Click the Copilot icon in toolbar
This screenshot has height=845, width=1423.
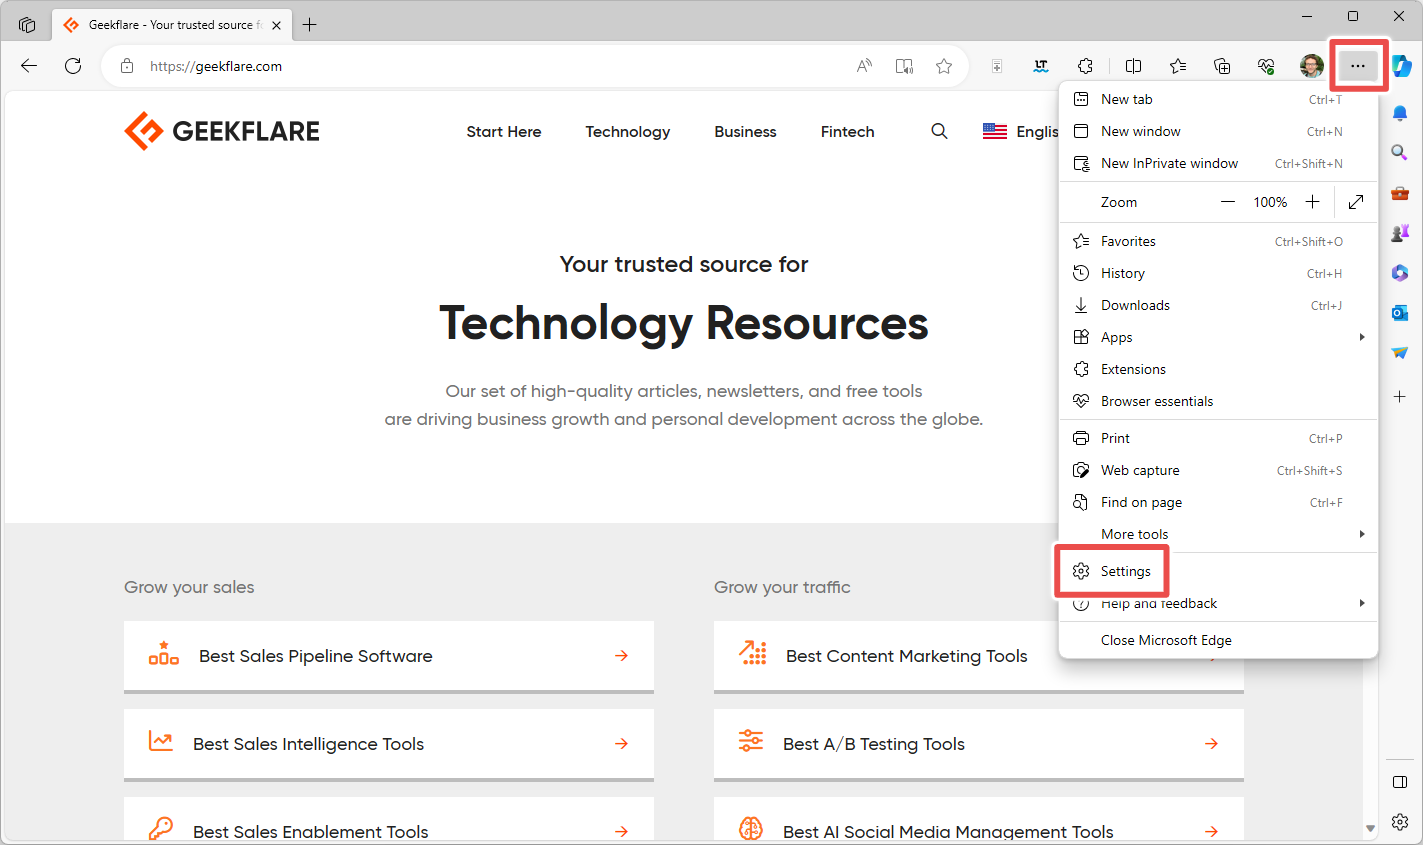tap(1402, 66)
